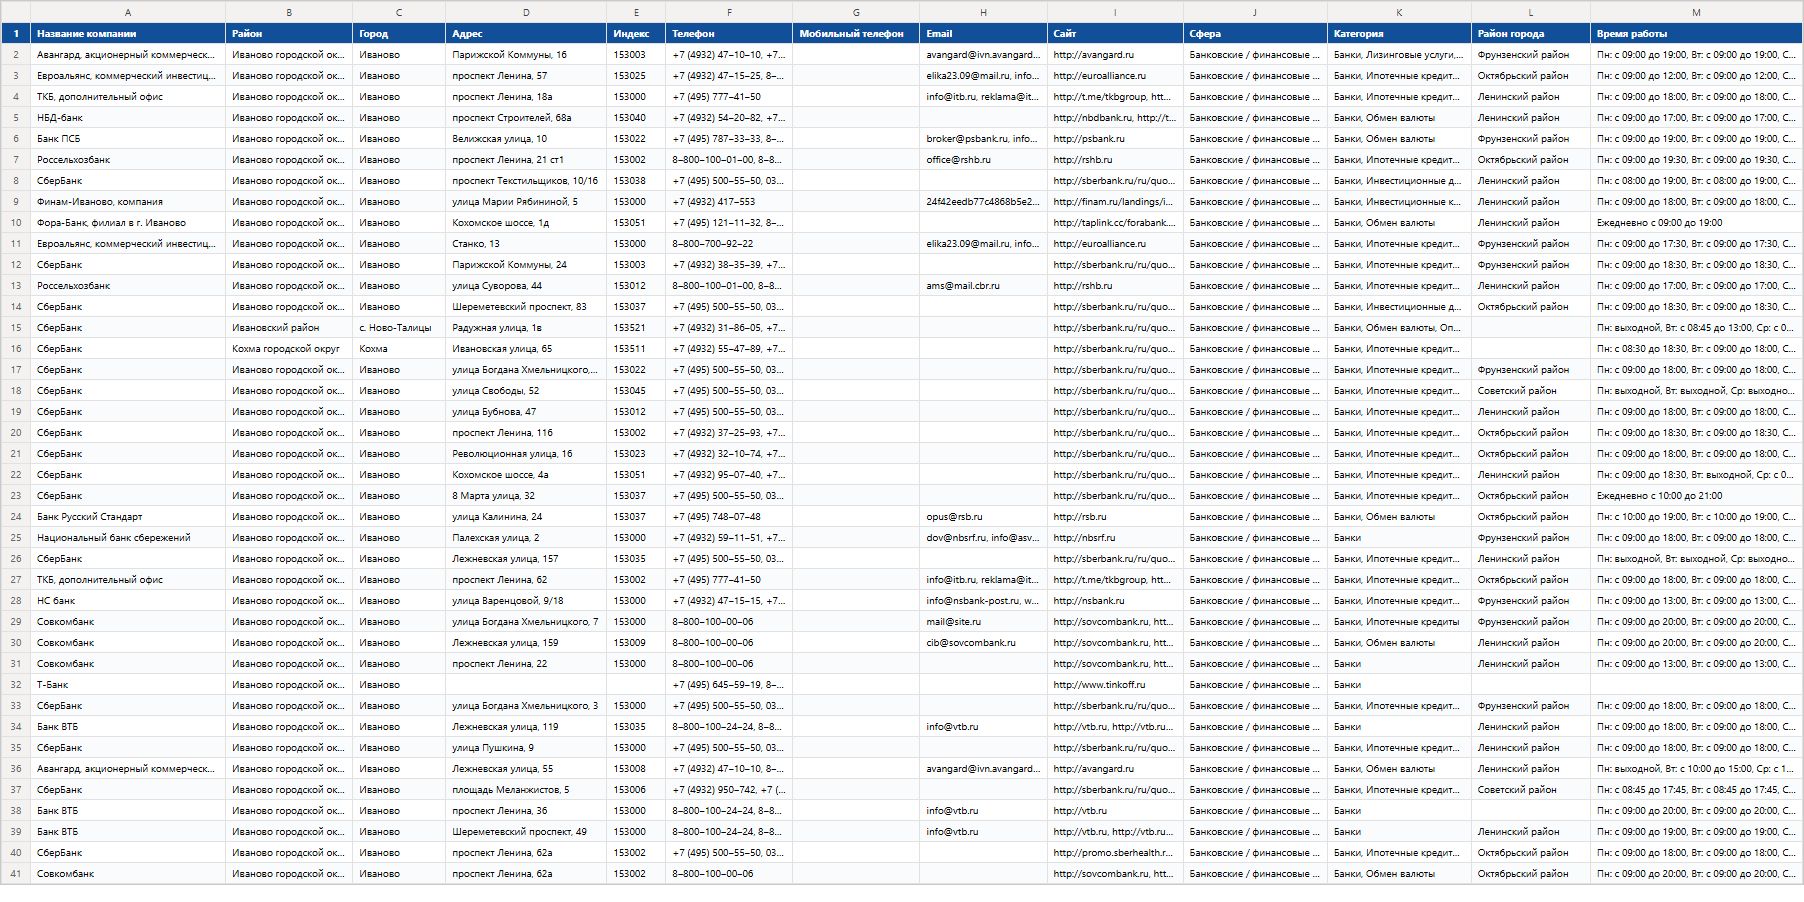Click the 'Мобильный телефон' header cell

coord(856,33)
